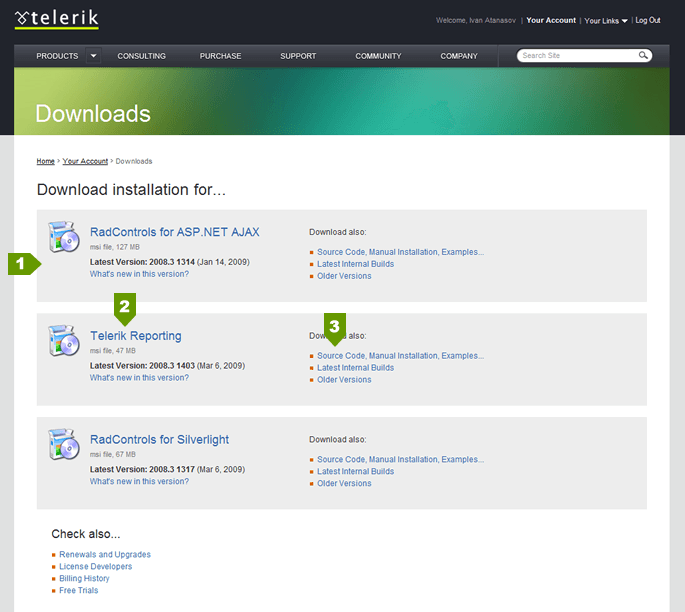Viewport: 685px width, 612px height.
Task: Click the Downloads breadcrumb text
Action: coord(134,161)
